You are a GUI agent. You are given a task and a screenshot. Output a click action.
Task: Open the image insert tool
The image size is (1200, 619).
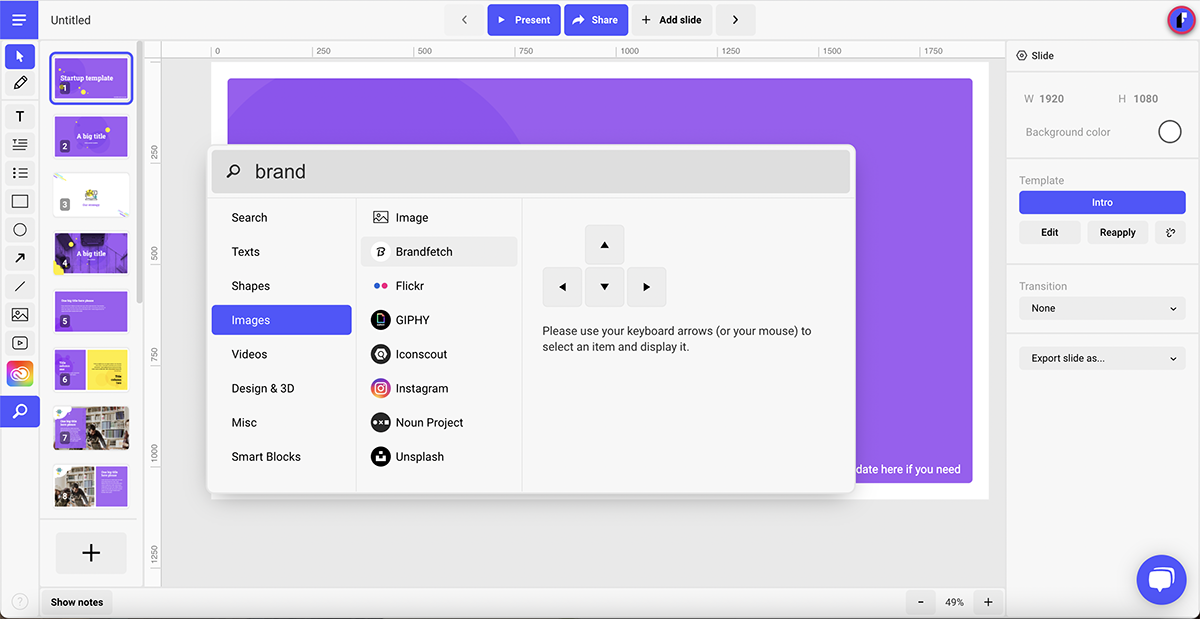(x=19, y=315)
